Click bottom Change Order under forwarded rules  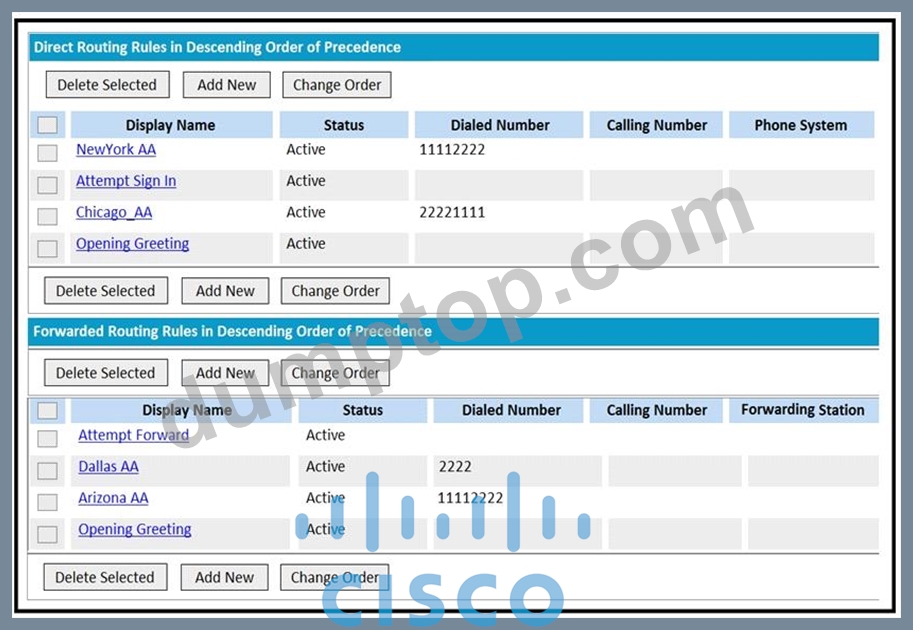point(335,577)
